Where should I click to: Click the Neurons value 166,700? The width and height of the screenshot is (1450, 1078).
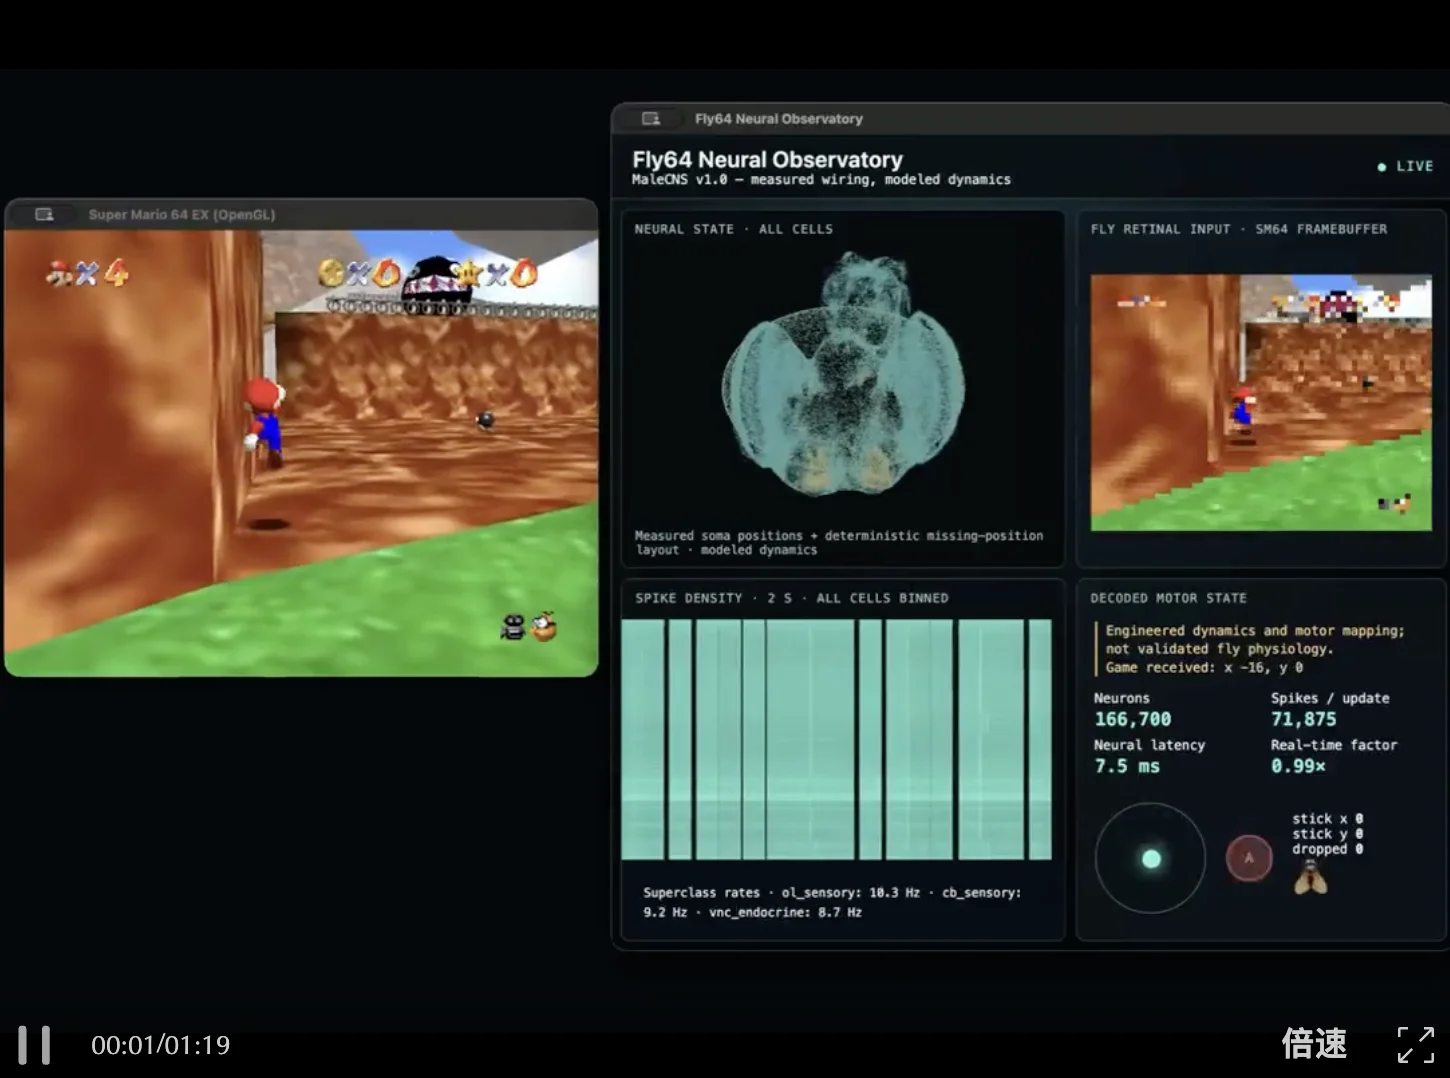[1132, 719]
